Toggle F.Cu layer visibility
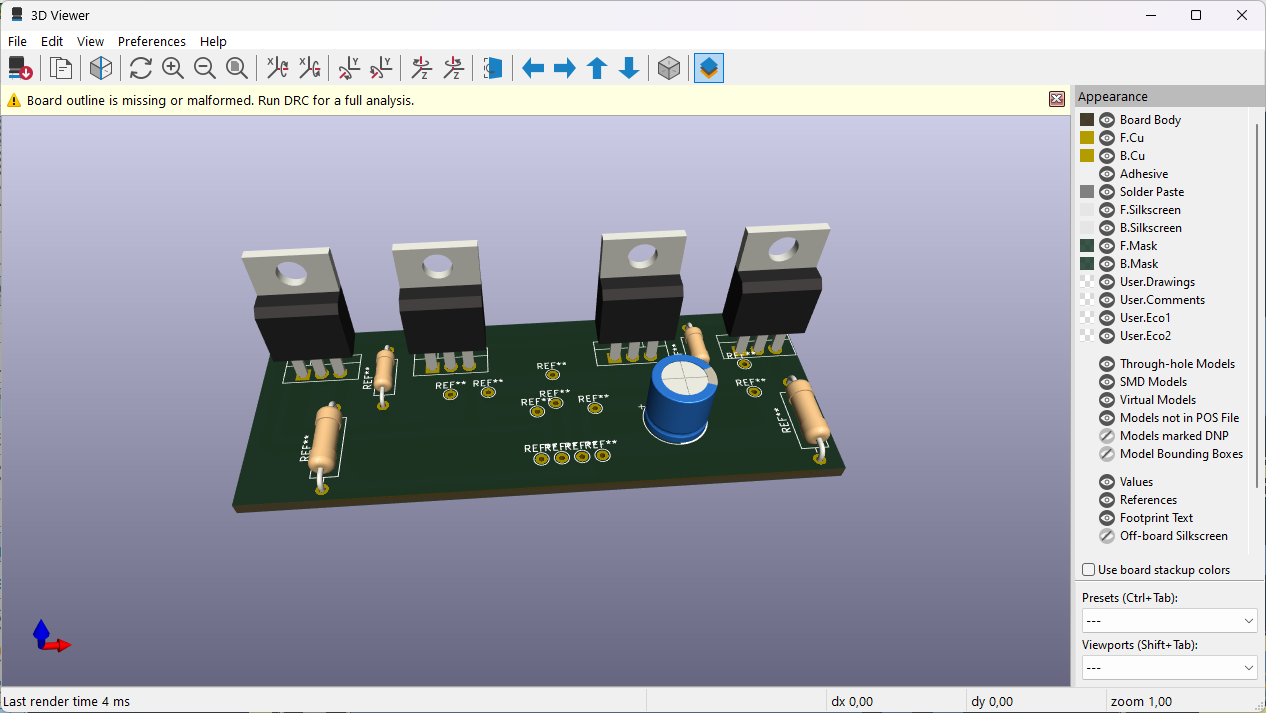The image size is (1266, 713). click(x=1107, y=138)
